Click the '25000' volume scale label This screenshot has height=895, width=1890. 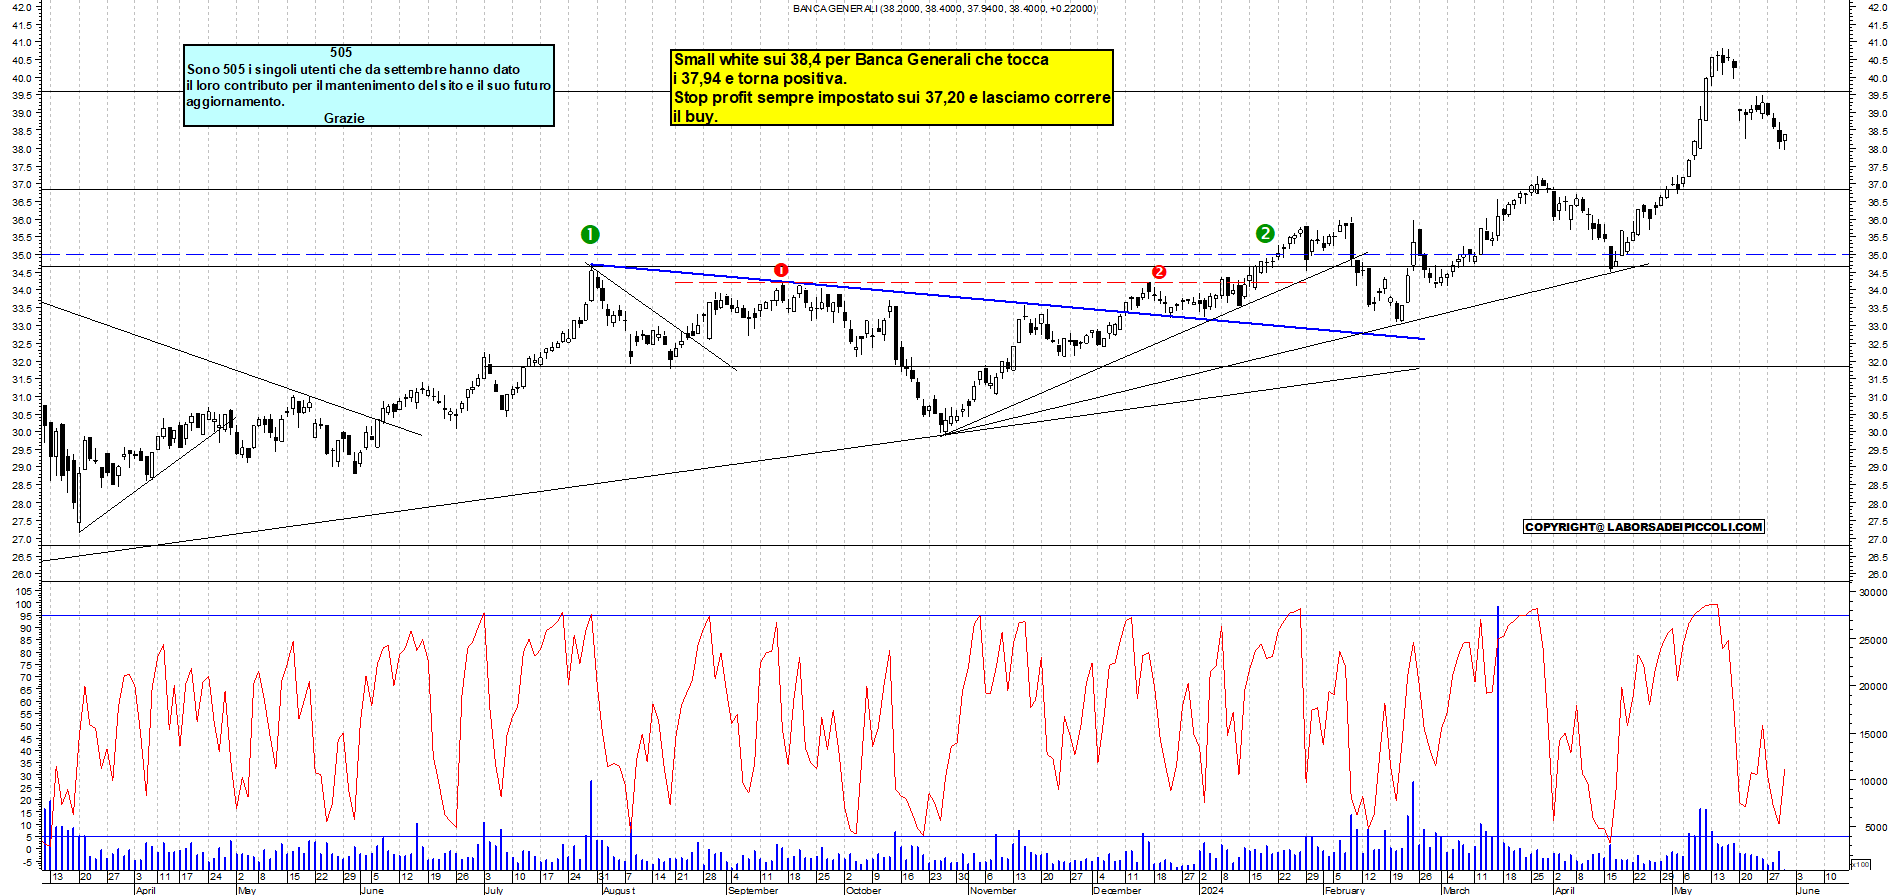pyautogui.click(x=1873, y=640)
